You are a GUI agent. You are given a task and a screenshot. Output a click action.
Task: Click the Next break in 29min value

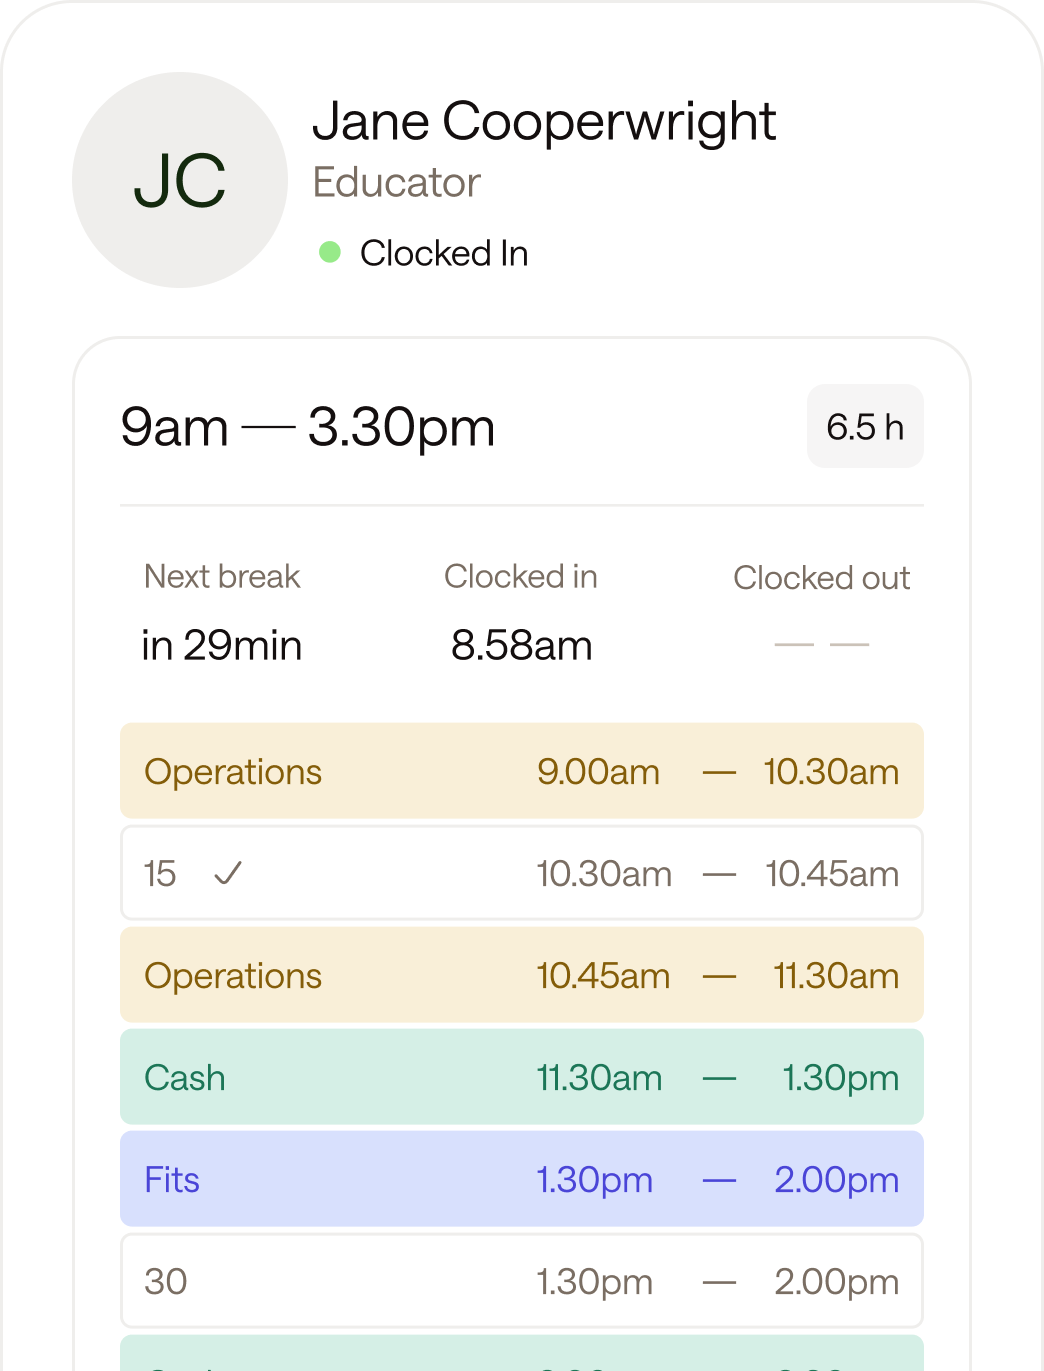tap(222, 645)
